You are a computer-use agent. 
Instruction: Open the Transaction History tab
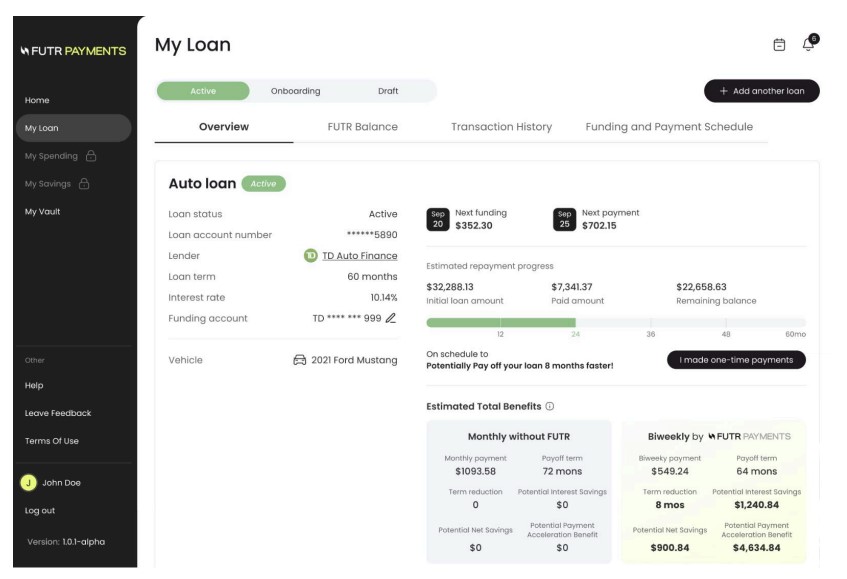501,127
